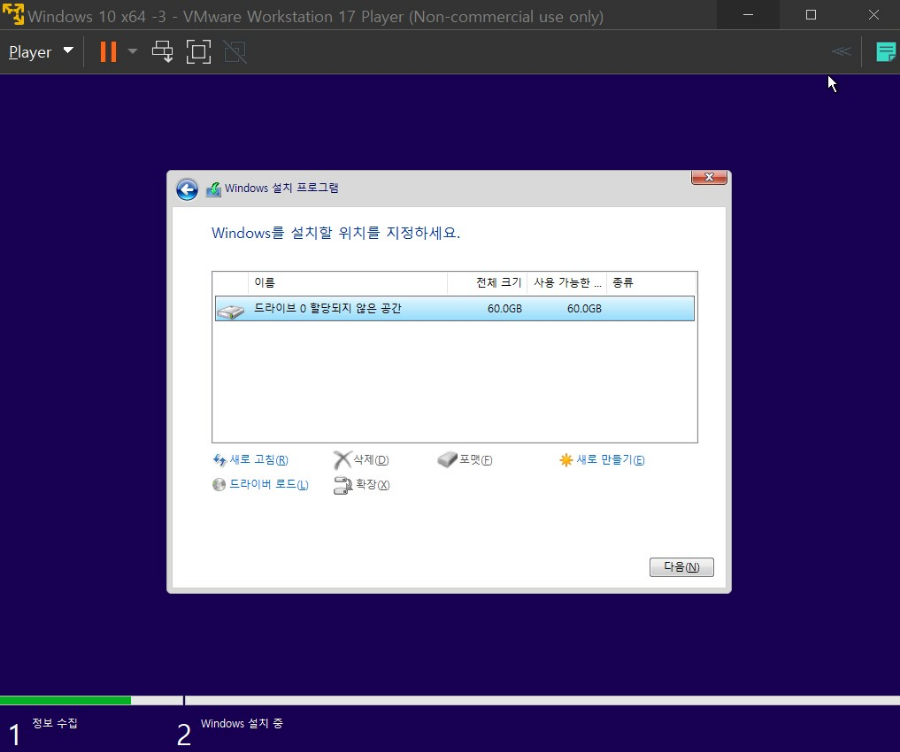Image resolution: width=900 pixels, height=752 pixels.
Task: Click the 종류 column header
Action: tap(651, 282)
